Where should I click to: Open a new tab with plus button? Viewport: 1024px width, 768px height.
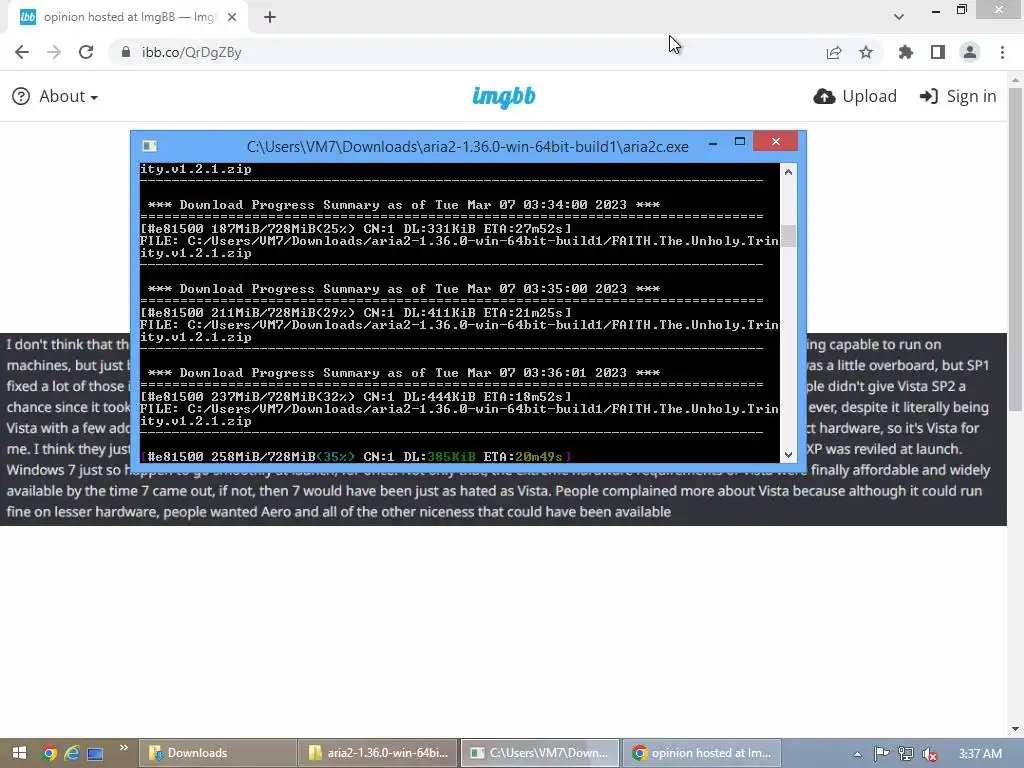pyautogui.click(x=270, y=17)
